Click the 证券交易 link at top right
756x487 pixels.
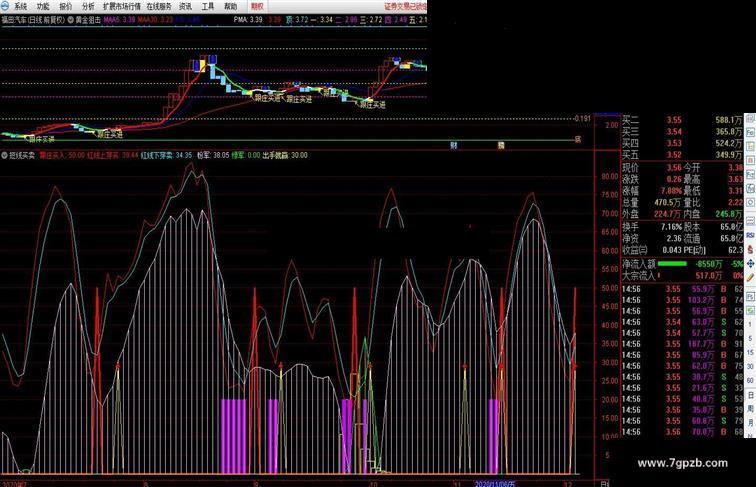405,6
